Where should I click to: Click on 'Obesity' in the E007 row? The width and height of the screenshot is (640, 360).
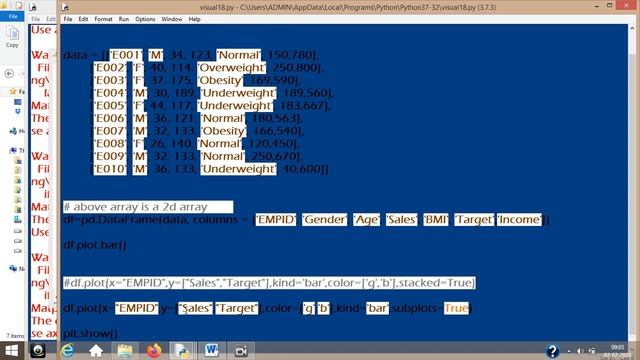[x=223, y=131]
